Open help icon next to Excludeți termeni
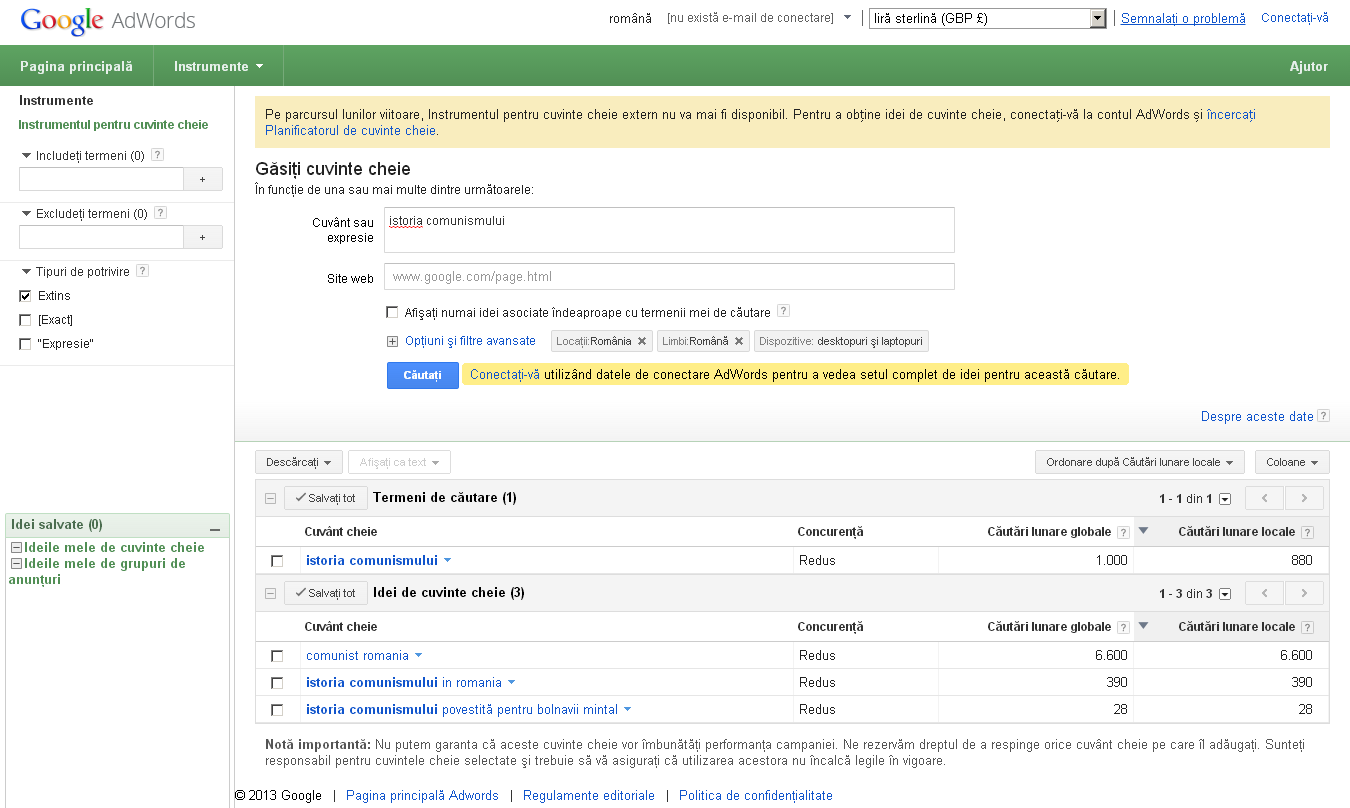 tap(160, 213)
